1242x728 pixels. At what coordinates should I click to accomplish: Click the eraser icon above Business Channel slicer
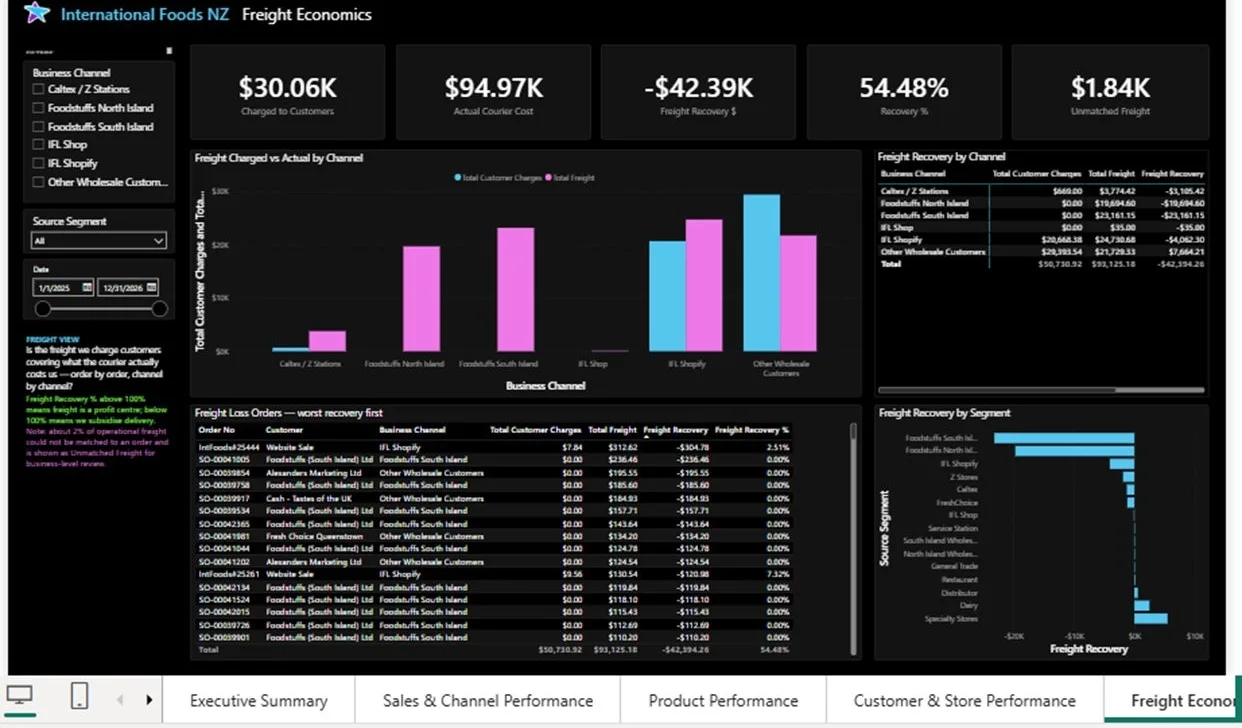[169, 50]
